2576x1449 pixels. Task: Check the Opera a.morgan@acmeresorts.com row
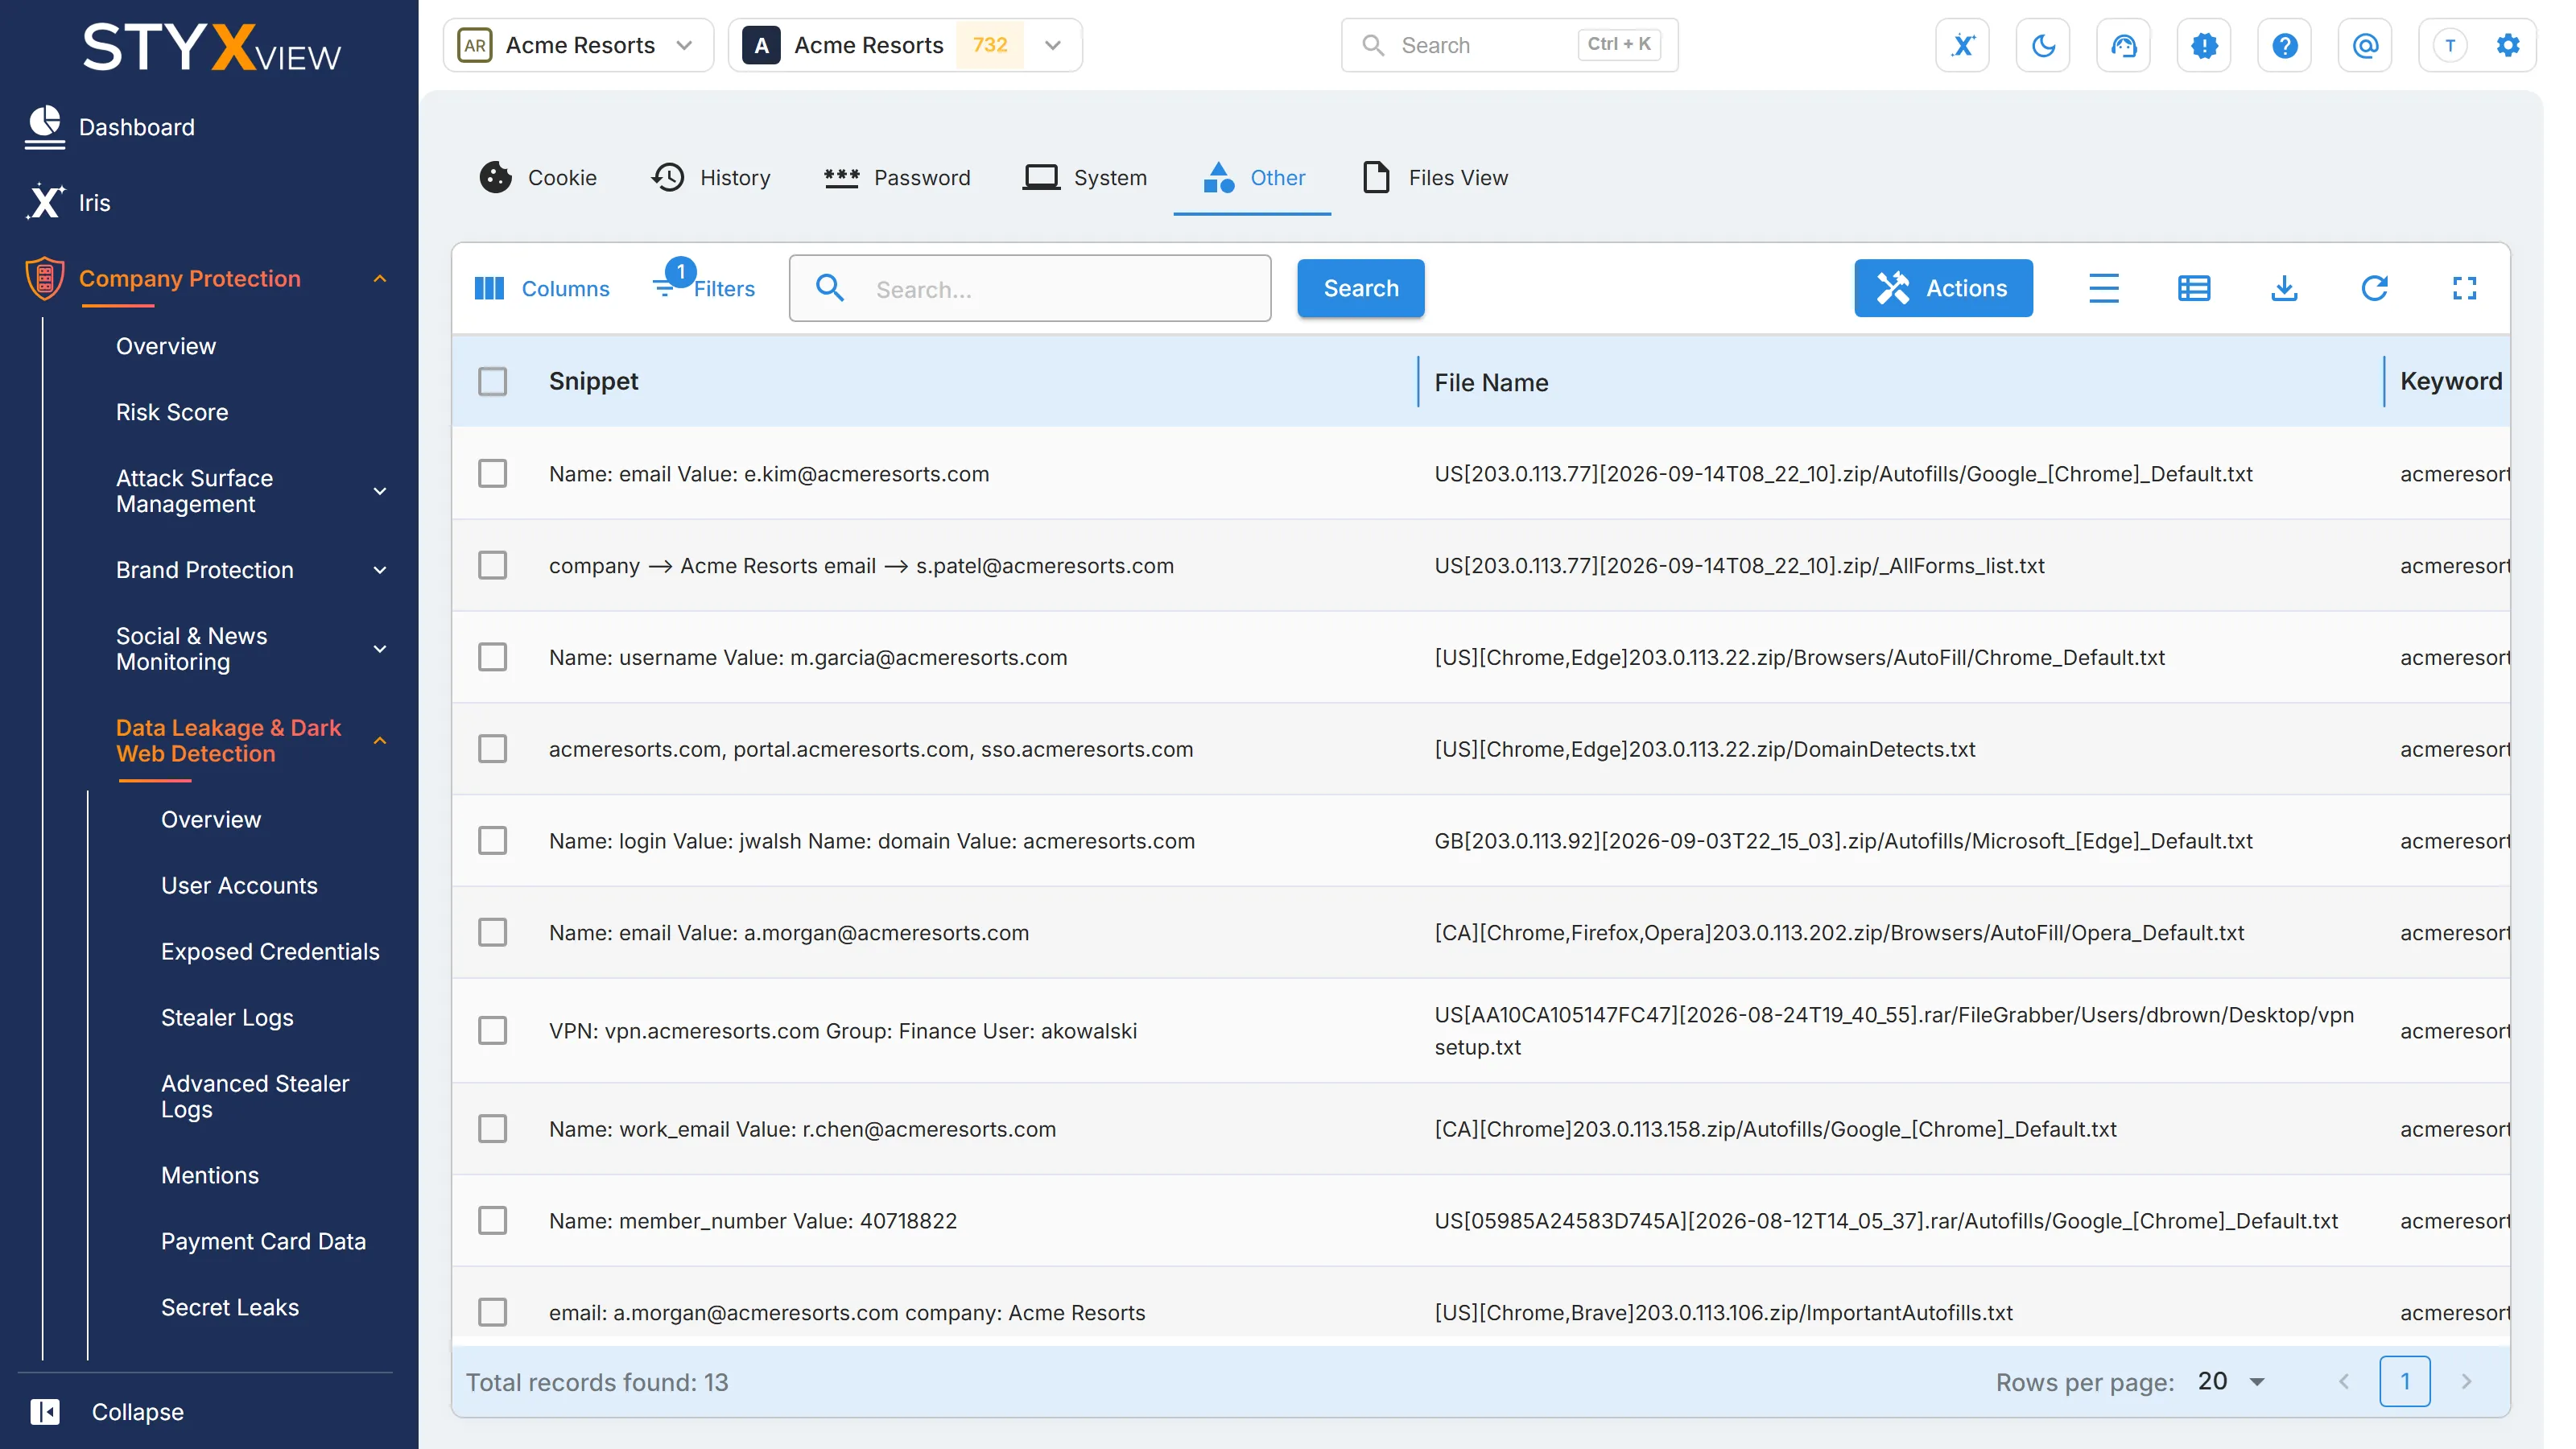click(x=492, y=932)
